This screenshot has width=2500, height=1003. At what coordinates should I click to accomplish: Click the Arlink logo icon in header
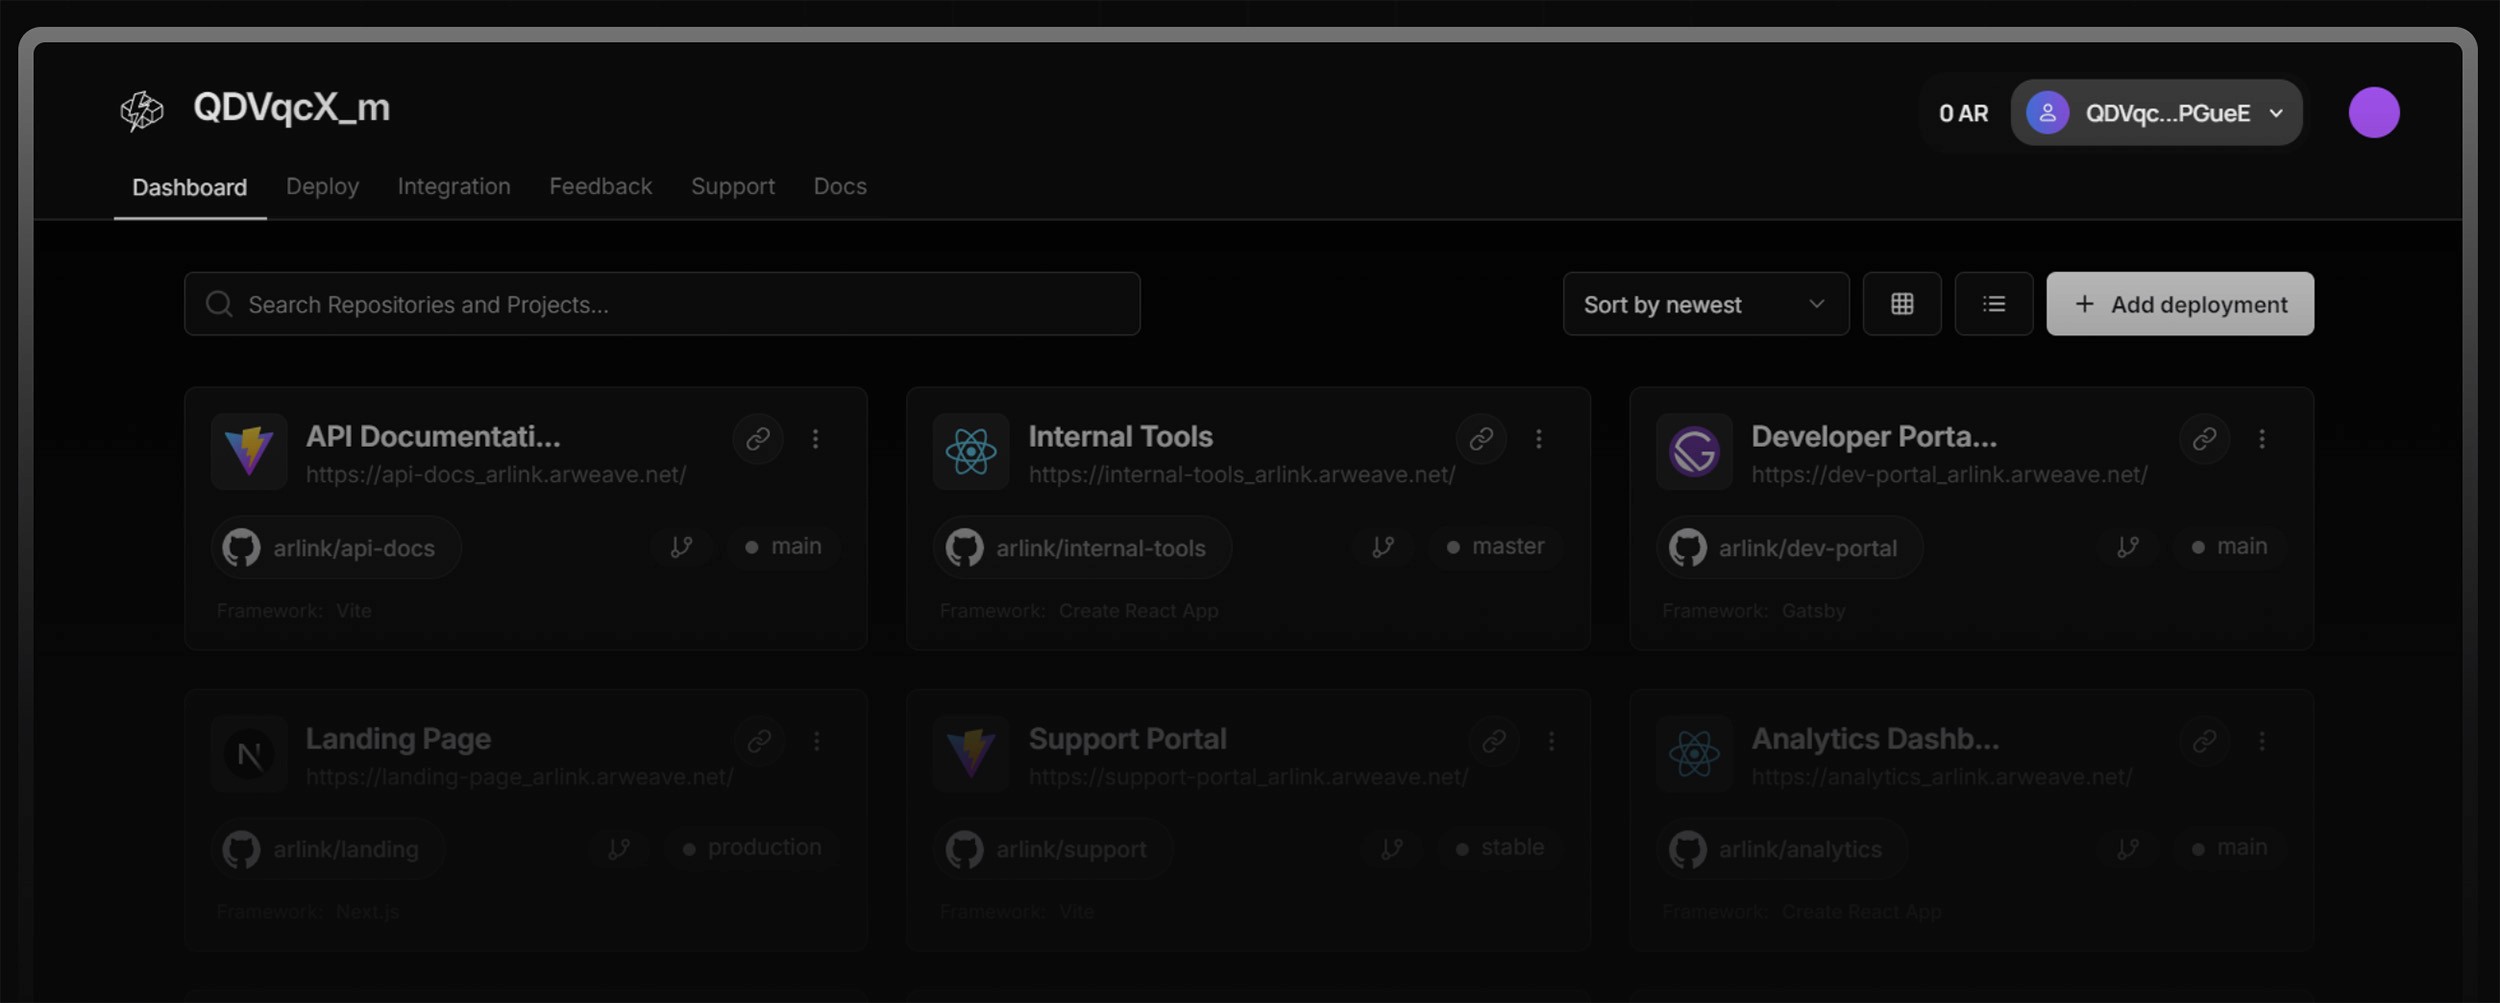[141, 110]
